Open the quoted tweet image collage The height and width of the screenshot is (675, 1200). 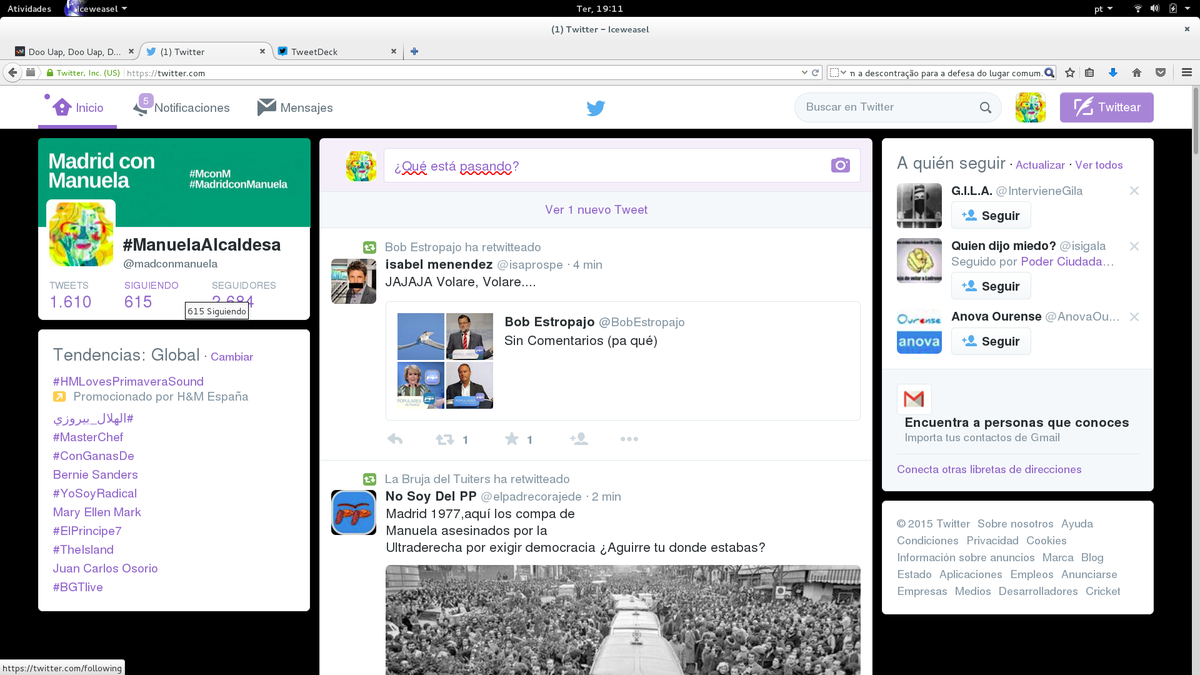point(445,361)
